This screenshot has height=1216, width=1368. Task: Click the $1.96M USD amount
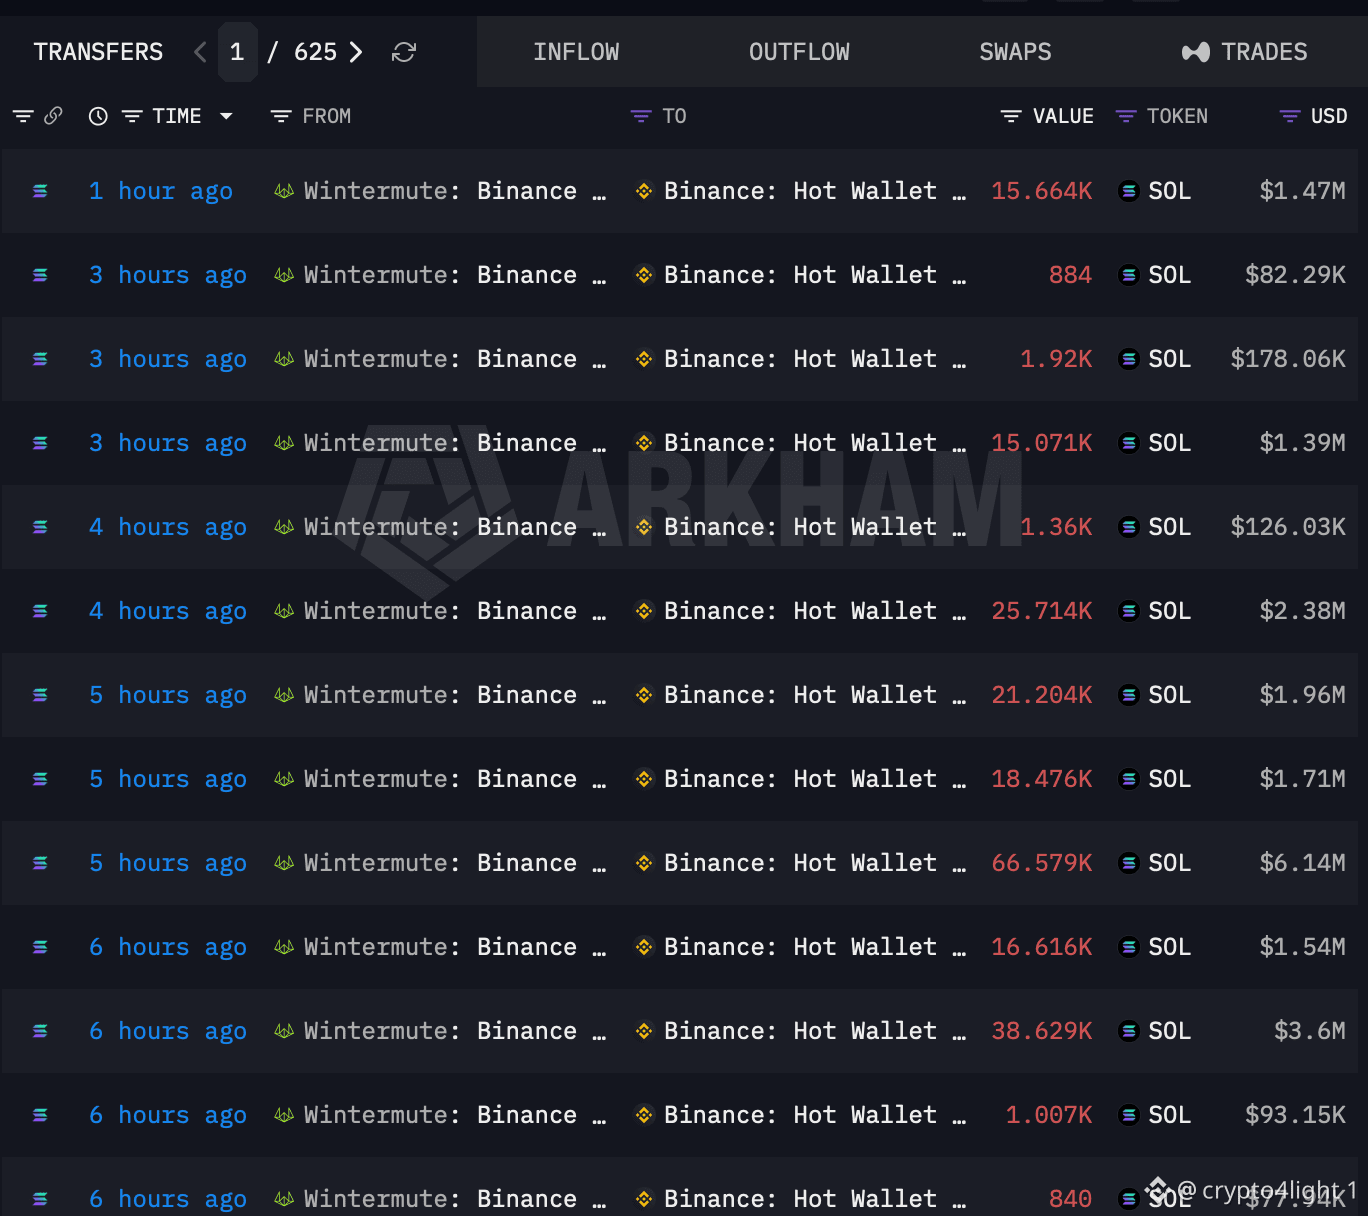point(1302,695)
